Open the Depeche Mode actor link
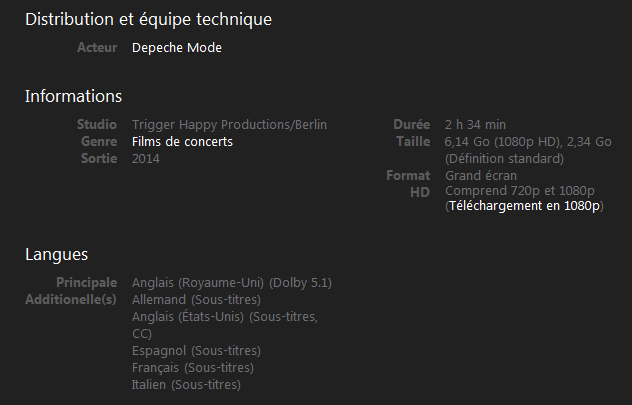 coord(176,48)
